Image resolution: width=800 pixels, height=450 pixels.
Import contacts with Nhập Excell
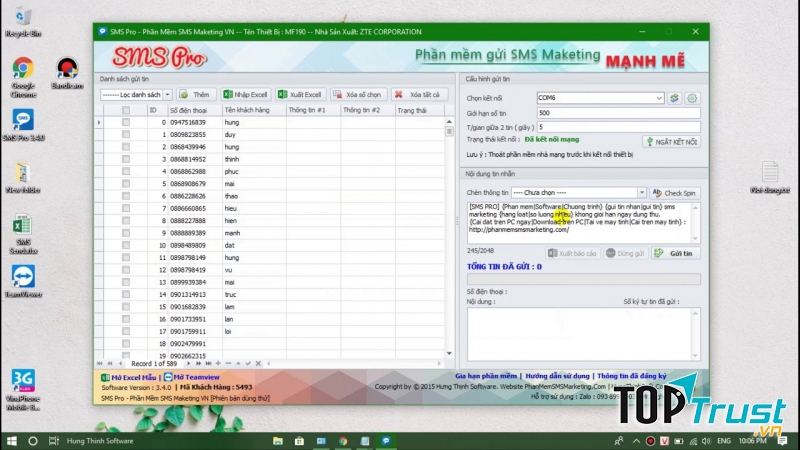point(245,94)
